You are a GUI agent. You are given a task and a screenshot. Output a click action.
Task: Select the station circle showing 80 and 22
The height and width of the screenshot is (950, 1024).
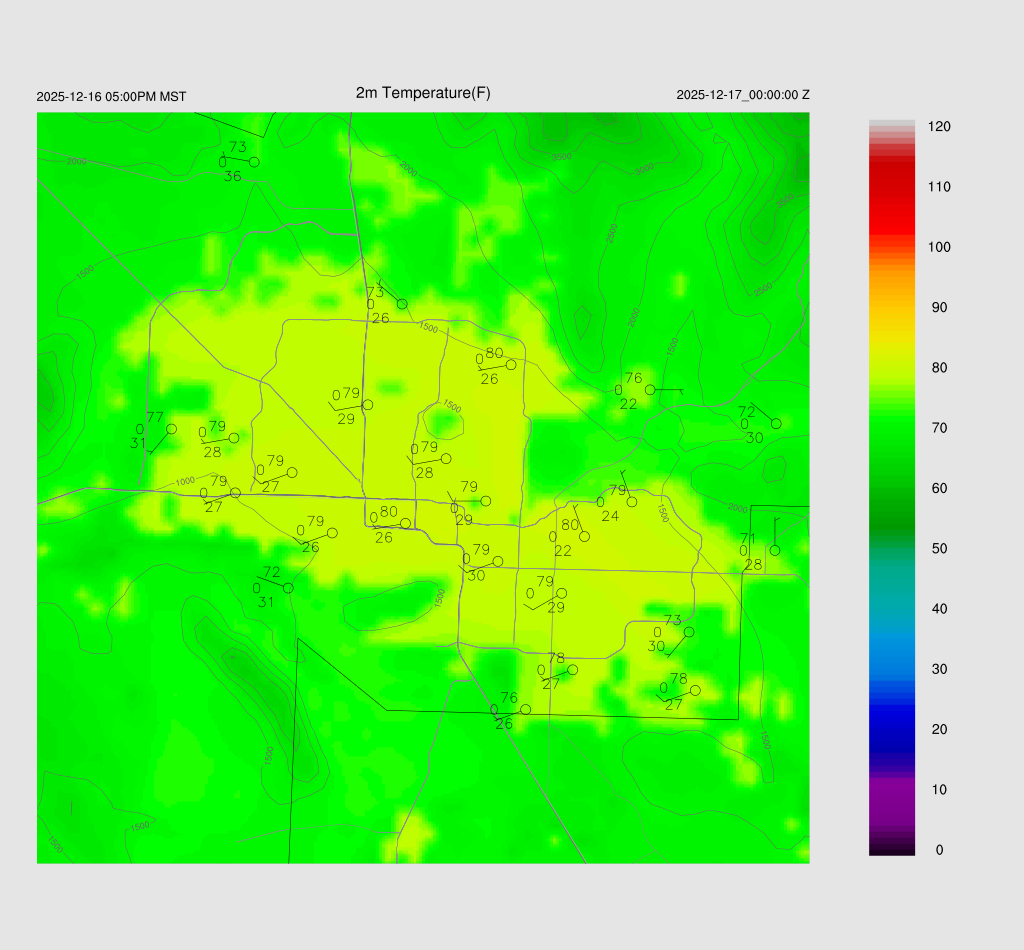pos(585,537)
